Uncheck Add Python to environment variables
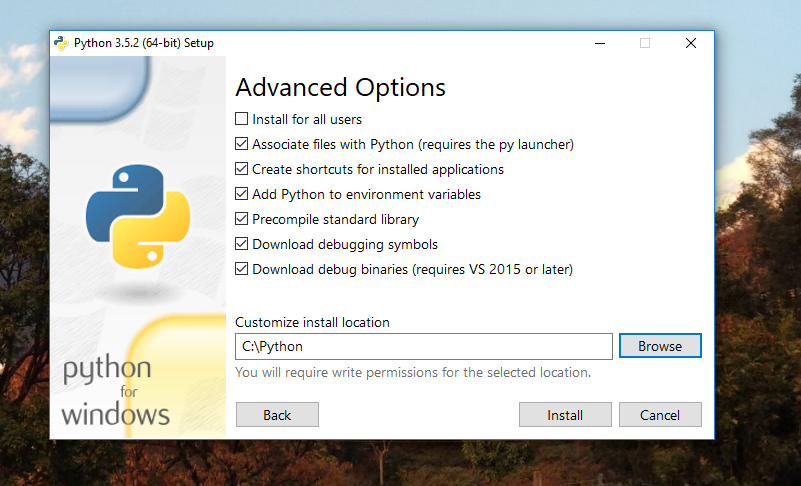The width and height of the screenshot is (801, 486). tap(241, 194)
